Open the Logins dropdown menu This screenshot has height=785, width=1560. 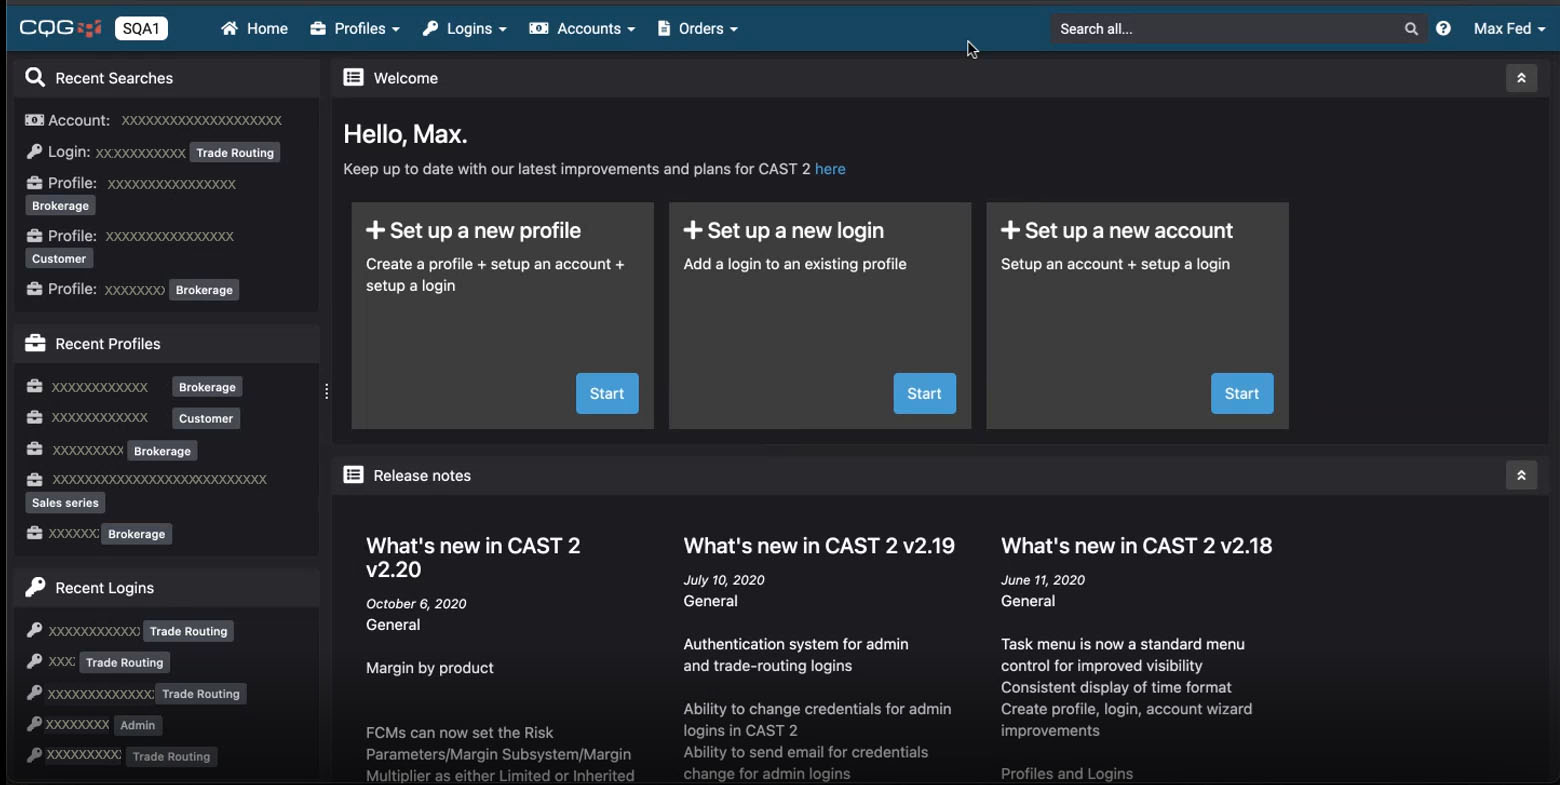464,29
